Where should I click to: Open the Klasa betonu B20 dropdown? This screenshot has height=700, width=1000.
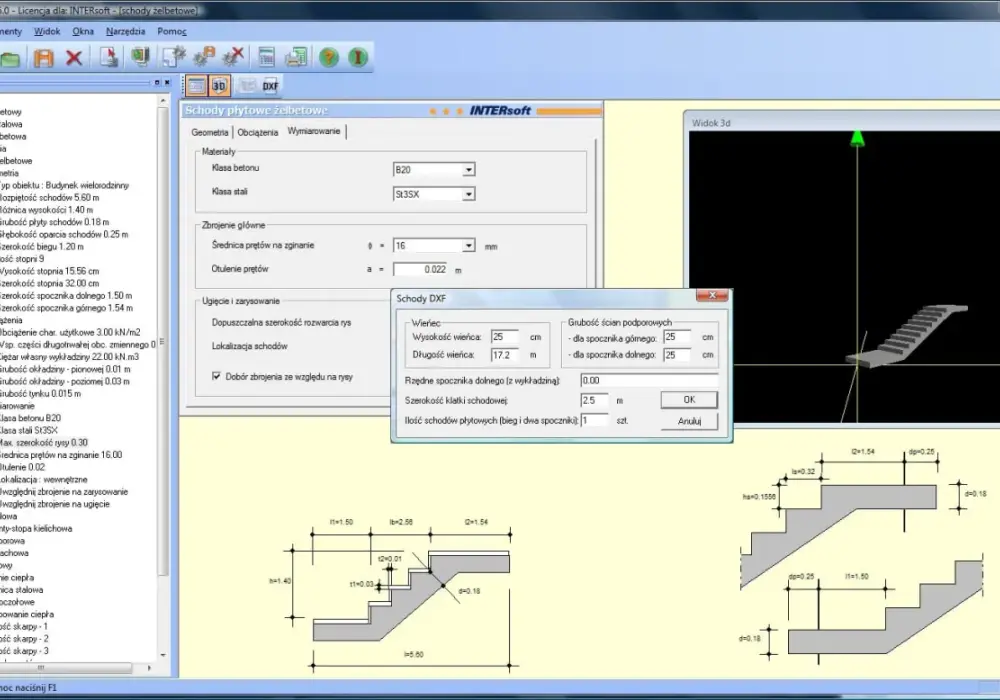[x=468, y=170]
